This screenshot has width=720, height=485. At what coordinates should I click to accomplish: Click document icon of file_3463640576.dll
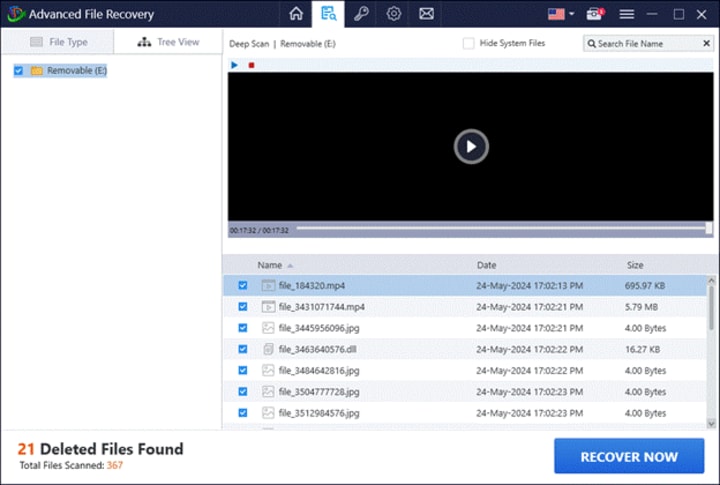coord(269,349)
